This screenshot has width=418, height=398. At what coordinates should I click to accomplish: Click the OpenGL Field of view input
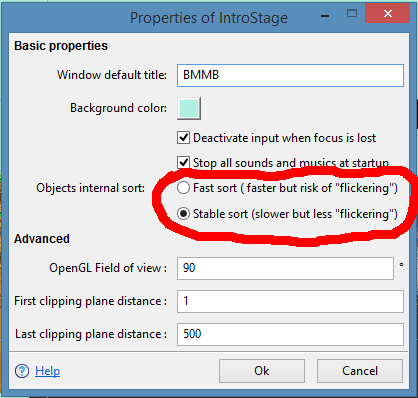[x=285, y=268]
